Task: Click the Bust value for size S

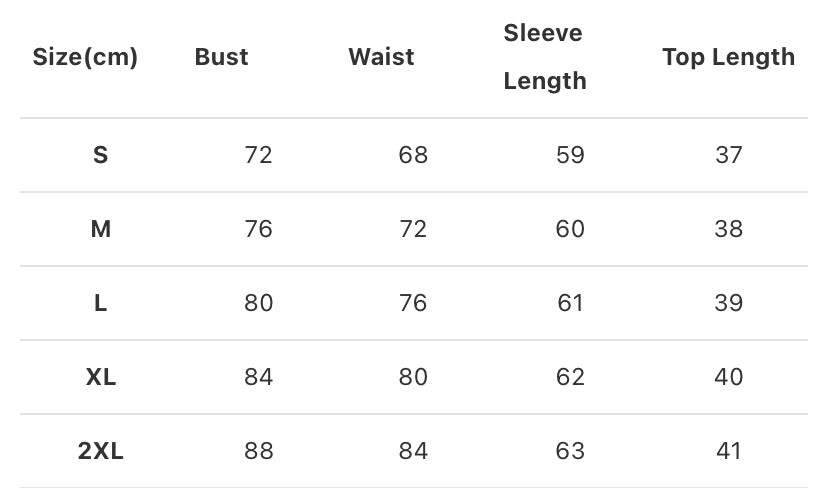Action: pyautogui.click(x=258, y=155)
